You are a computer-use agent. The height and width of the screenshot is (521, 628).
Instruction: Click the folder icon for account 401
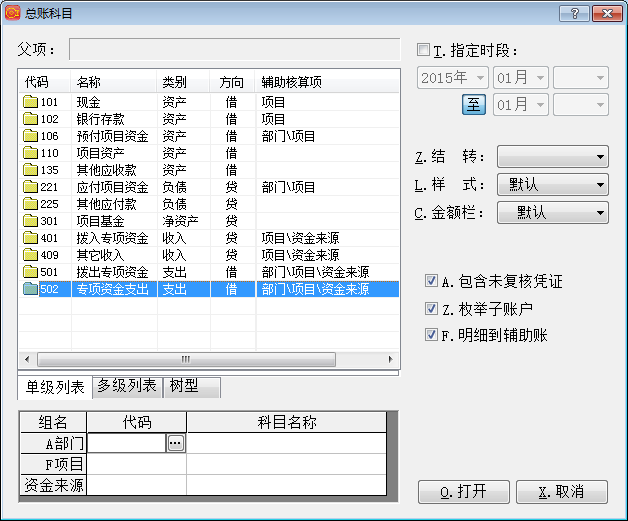pyautogui.click(x=30, y=238)
